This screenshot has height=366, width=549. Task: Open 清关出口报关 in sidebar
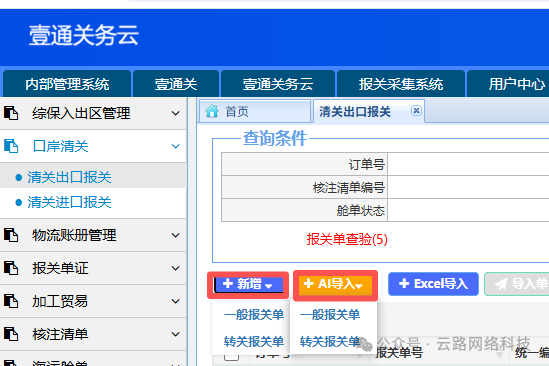[69, 177]
